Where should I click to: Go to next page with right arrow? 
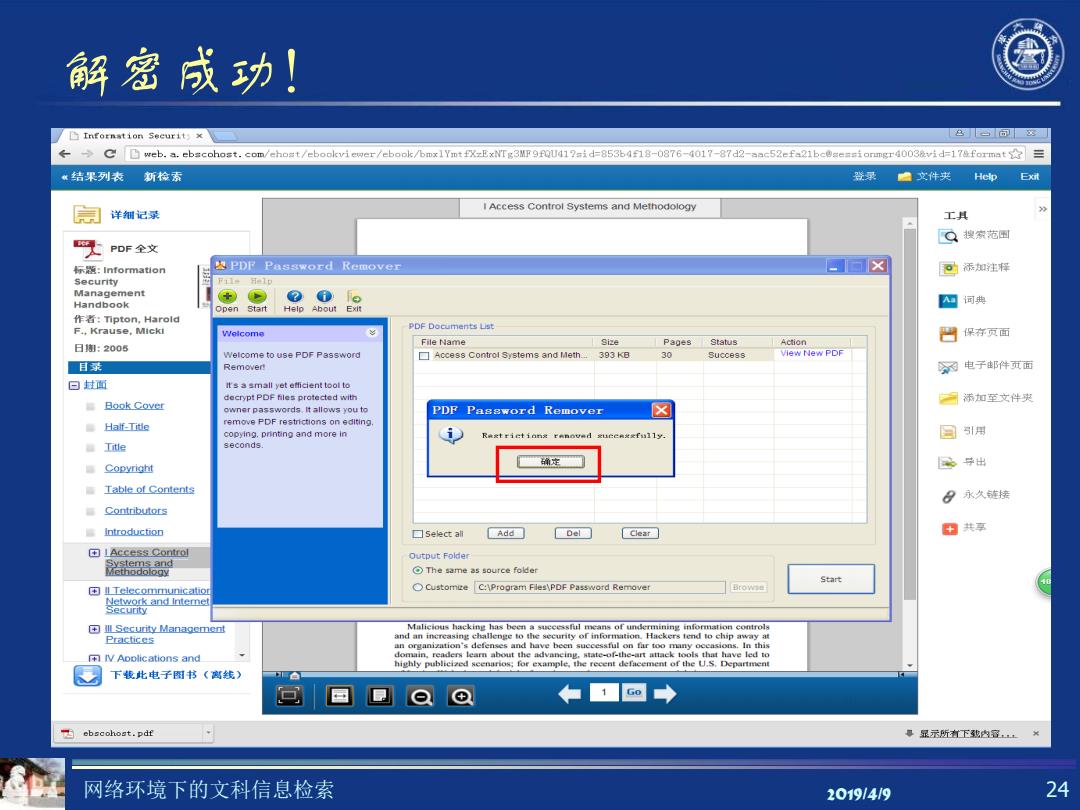pos(665,694)
